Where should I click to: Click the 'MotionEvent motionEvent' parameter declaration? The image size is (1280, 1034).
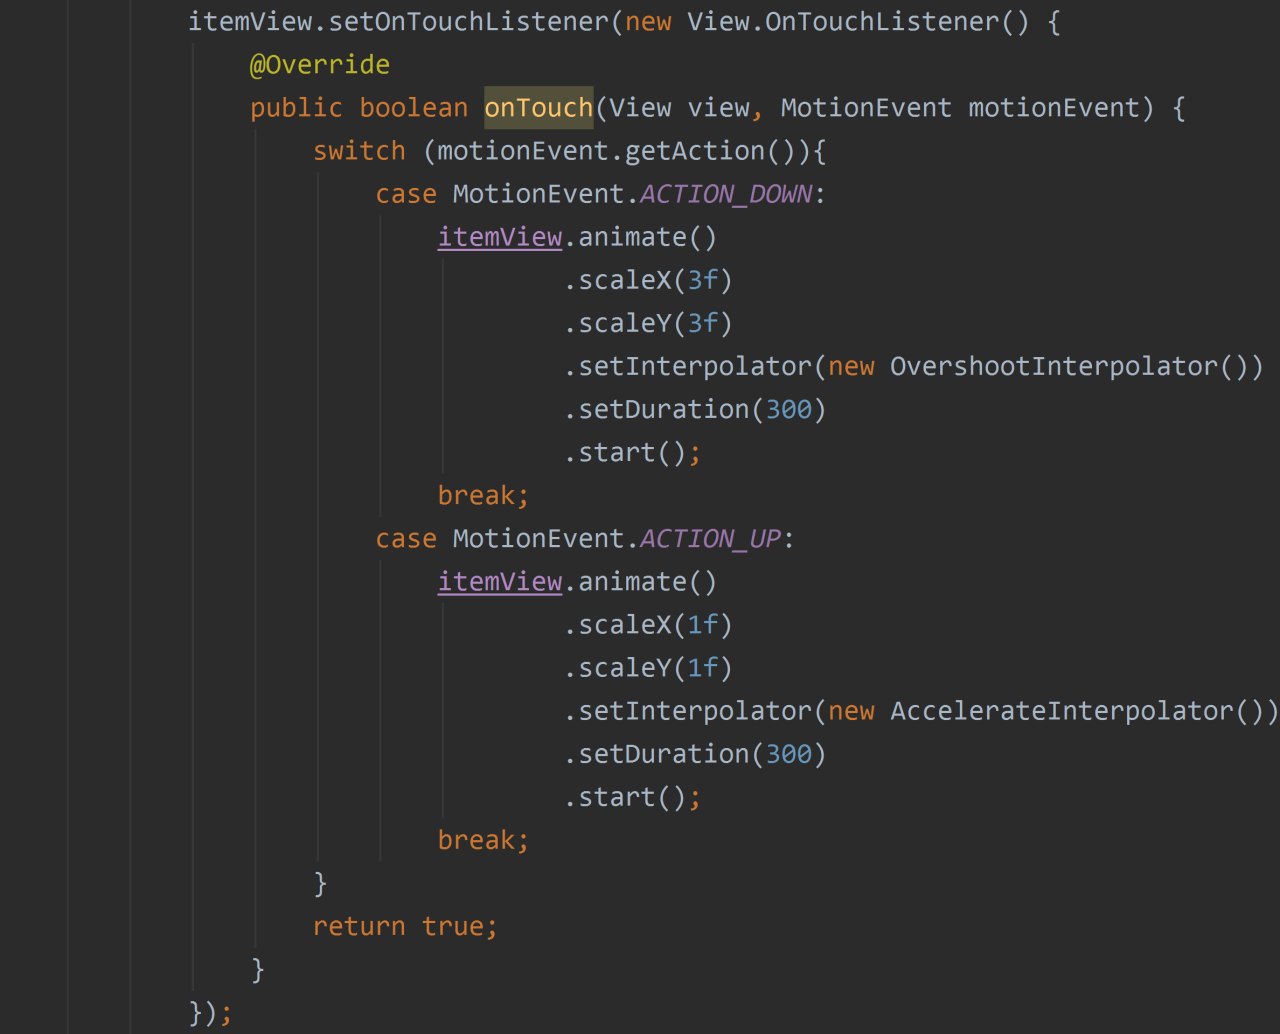[960, 108]
